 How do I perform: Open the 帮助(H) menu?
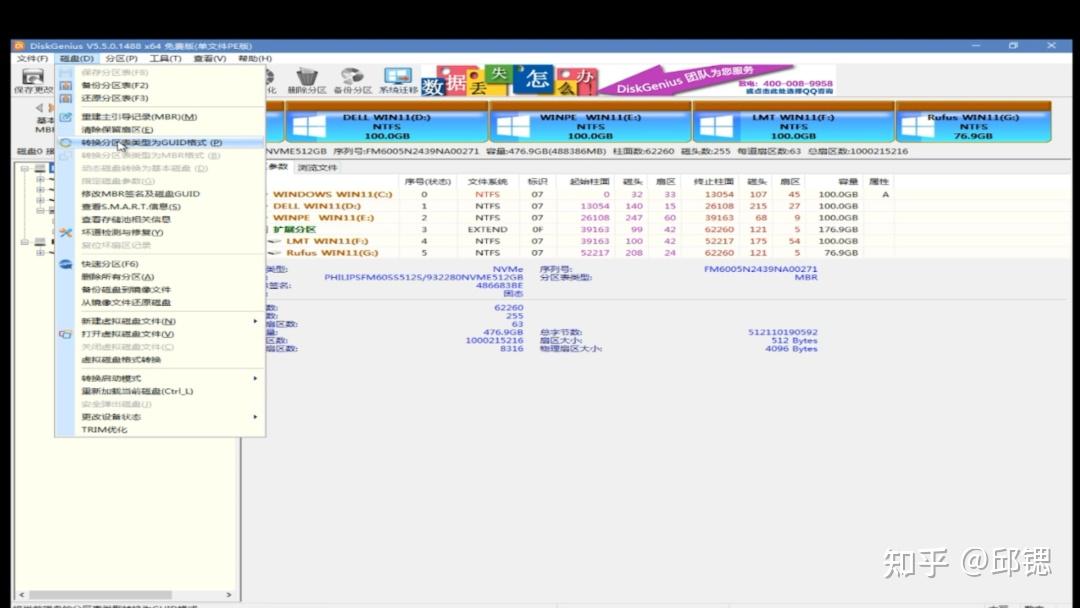click(255, 59)
